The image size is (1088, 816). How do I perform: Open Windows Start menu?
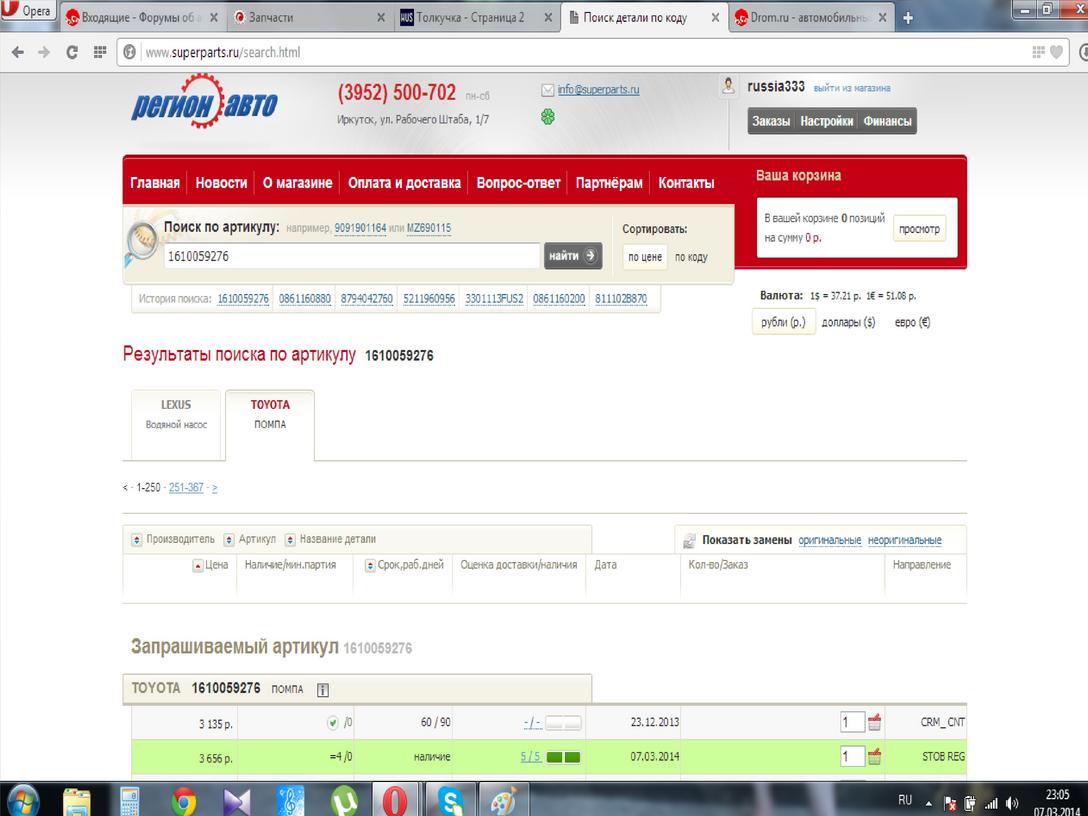click(24, 800)
